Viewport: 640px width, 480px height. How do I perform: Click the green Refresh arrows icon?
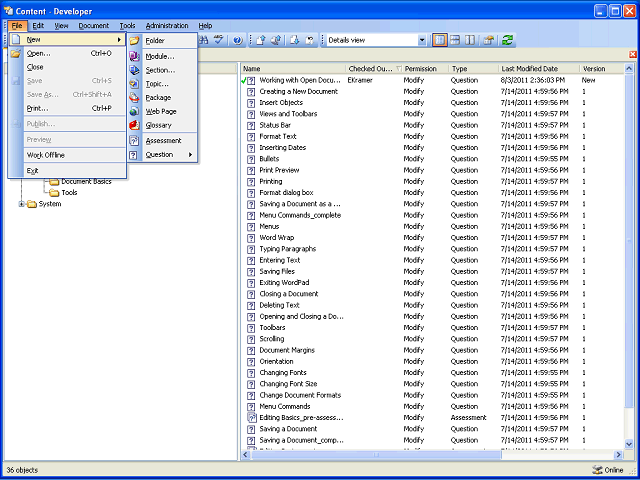pos(507,40)
